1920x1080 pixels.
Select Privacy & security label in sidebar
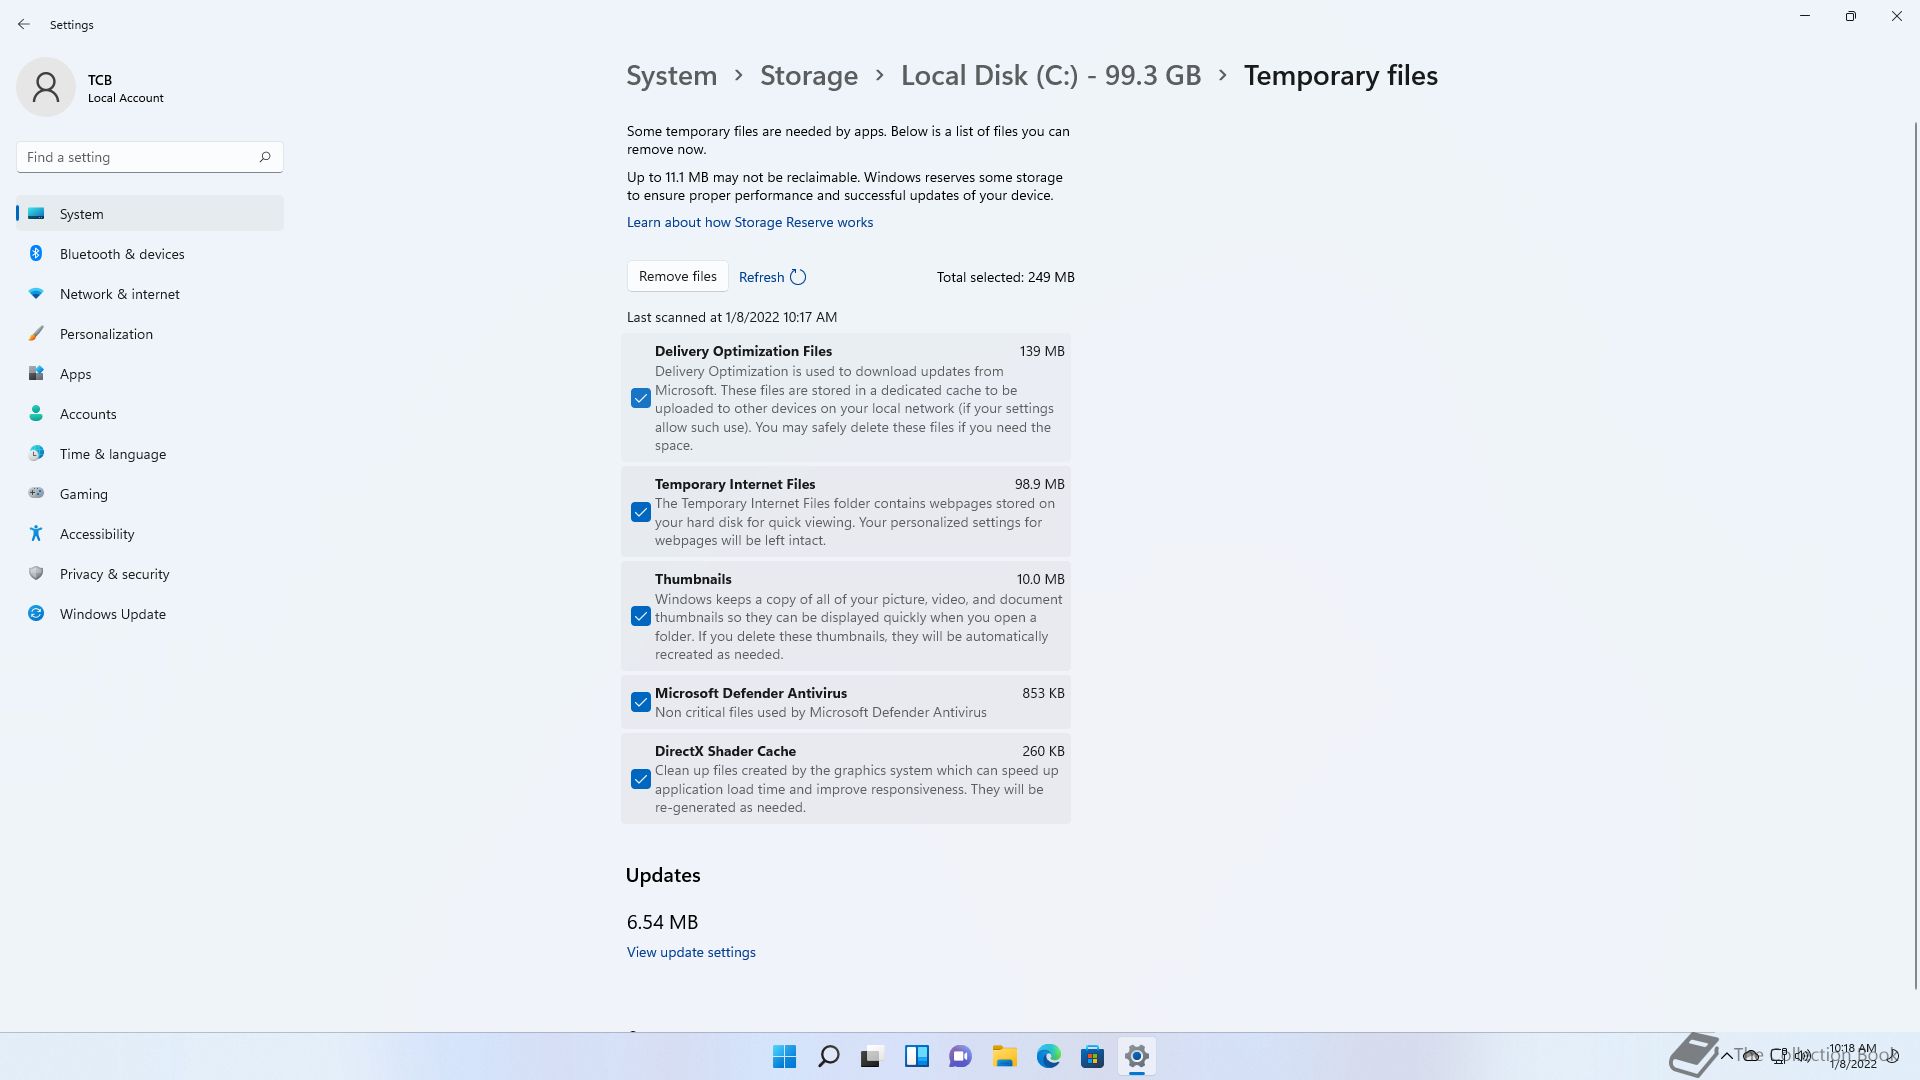pyautogui.click(x=115, y=574)
